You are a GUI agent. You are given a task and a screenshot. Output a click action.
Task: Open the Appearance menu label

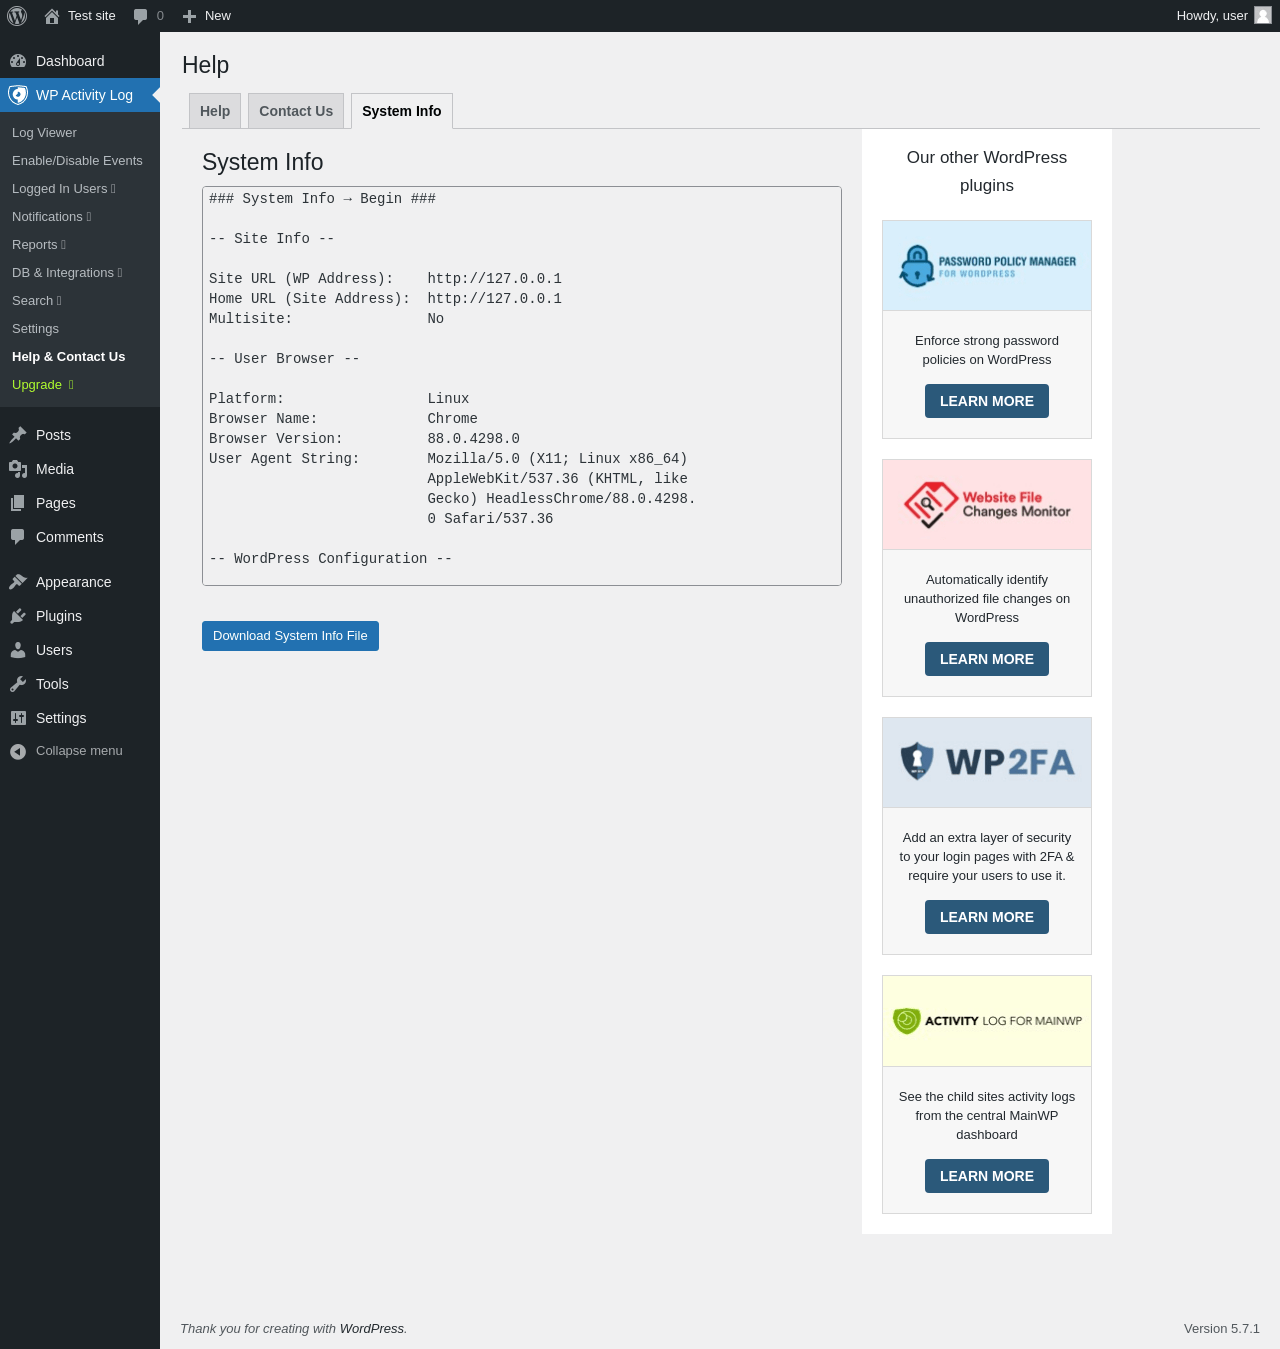(x=74, y=582)
